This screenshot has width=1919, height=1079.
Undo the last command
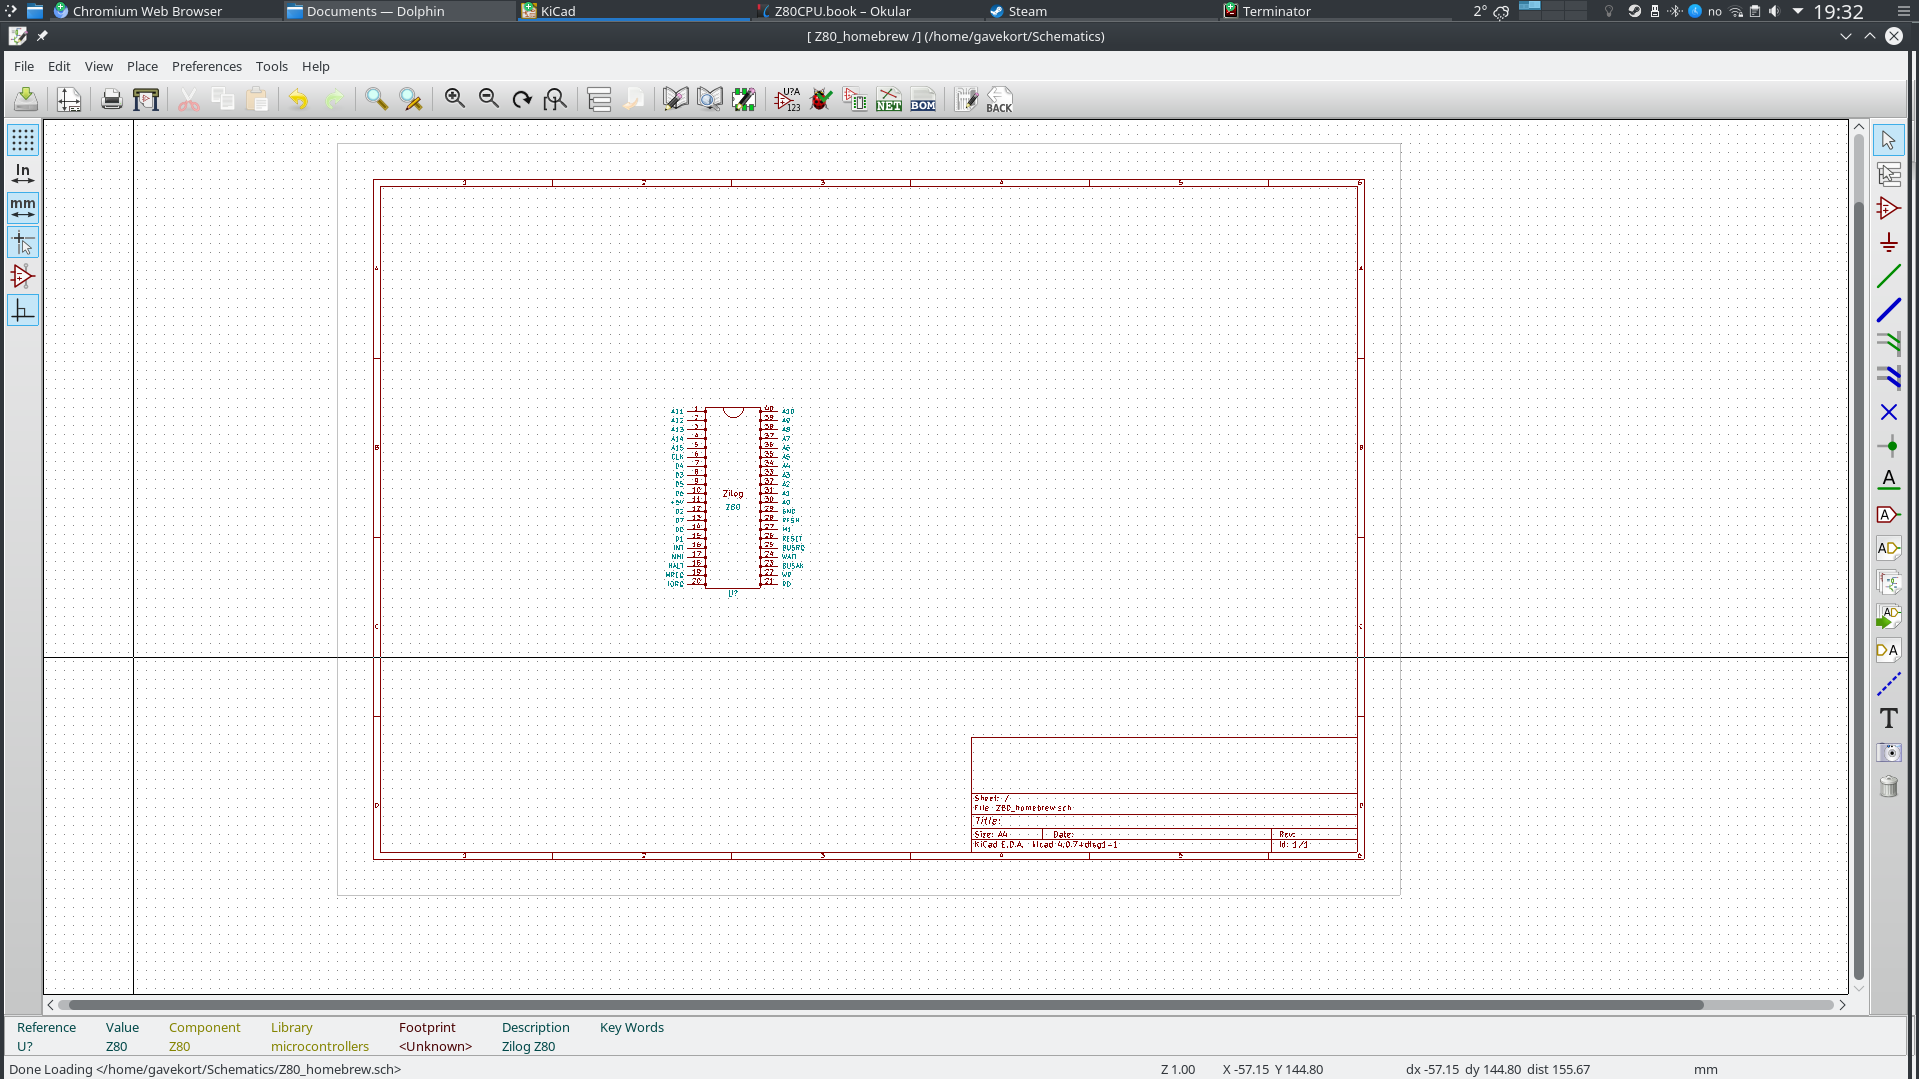coord(298,99)
